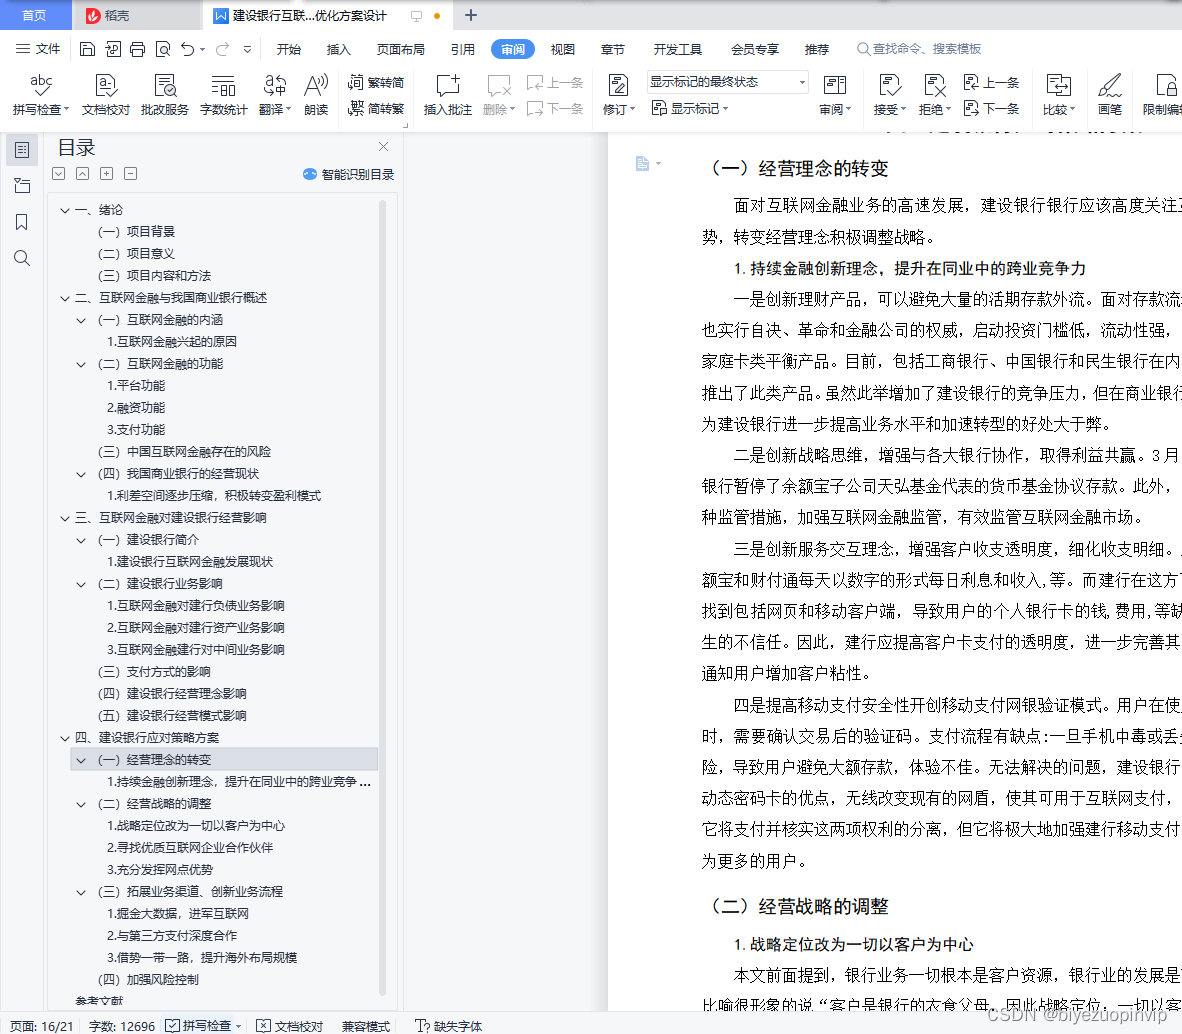Switch to the 页面布局 ribbon tab
1182x1034 pixels.
[x=400, y=48]
